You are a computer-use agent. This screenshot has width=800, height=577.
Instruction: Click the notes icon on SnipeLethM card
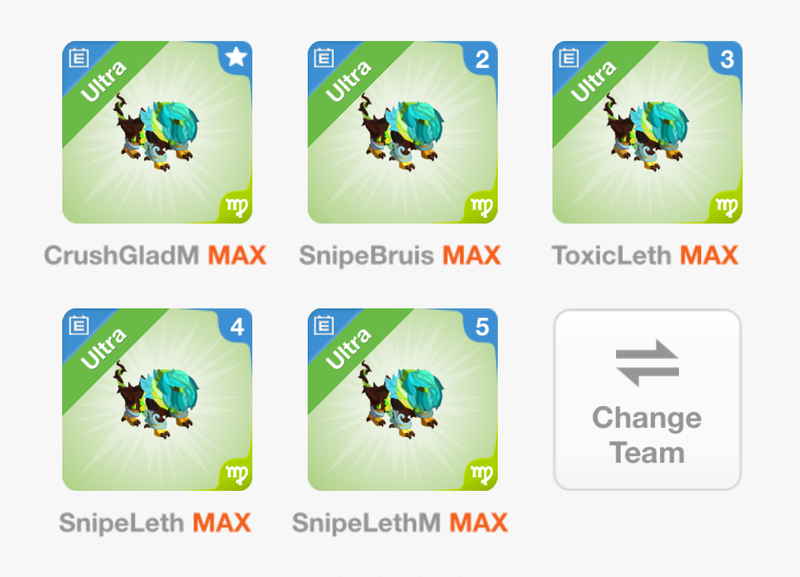pyautogui.click(x=324, y=325)
